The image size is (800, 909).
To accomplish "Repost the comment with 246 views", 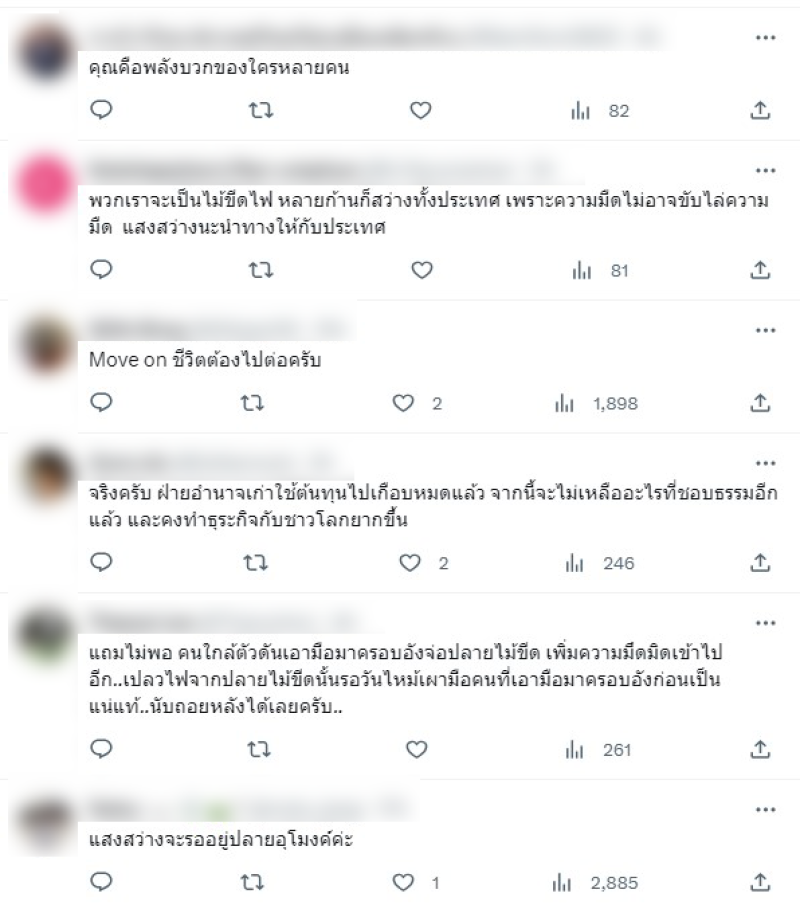I will 255,562.
